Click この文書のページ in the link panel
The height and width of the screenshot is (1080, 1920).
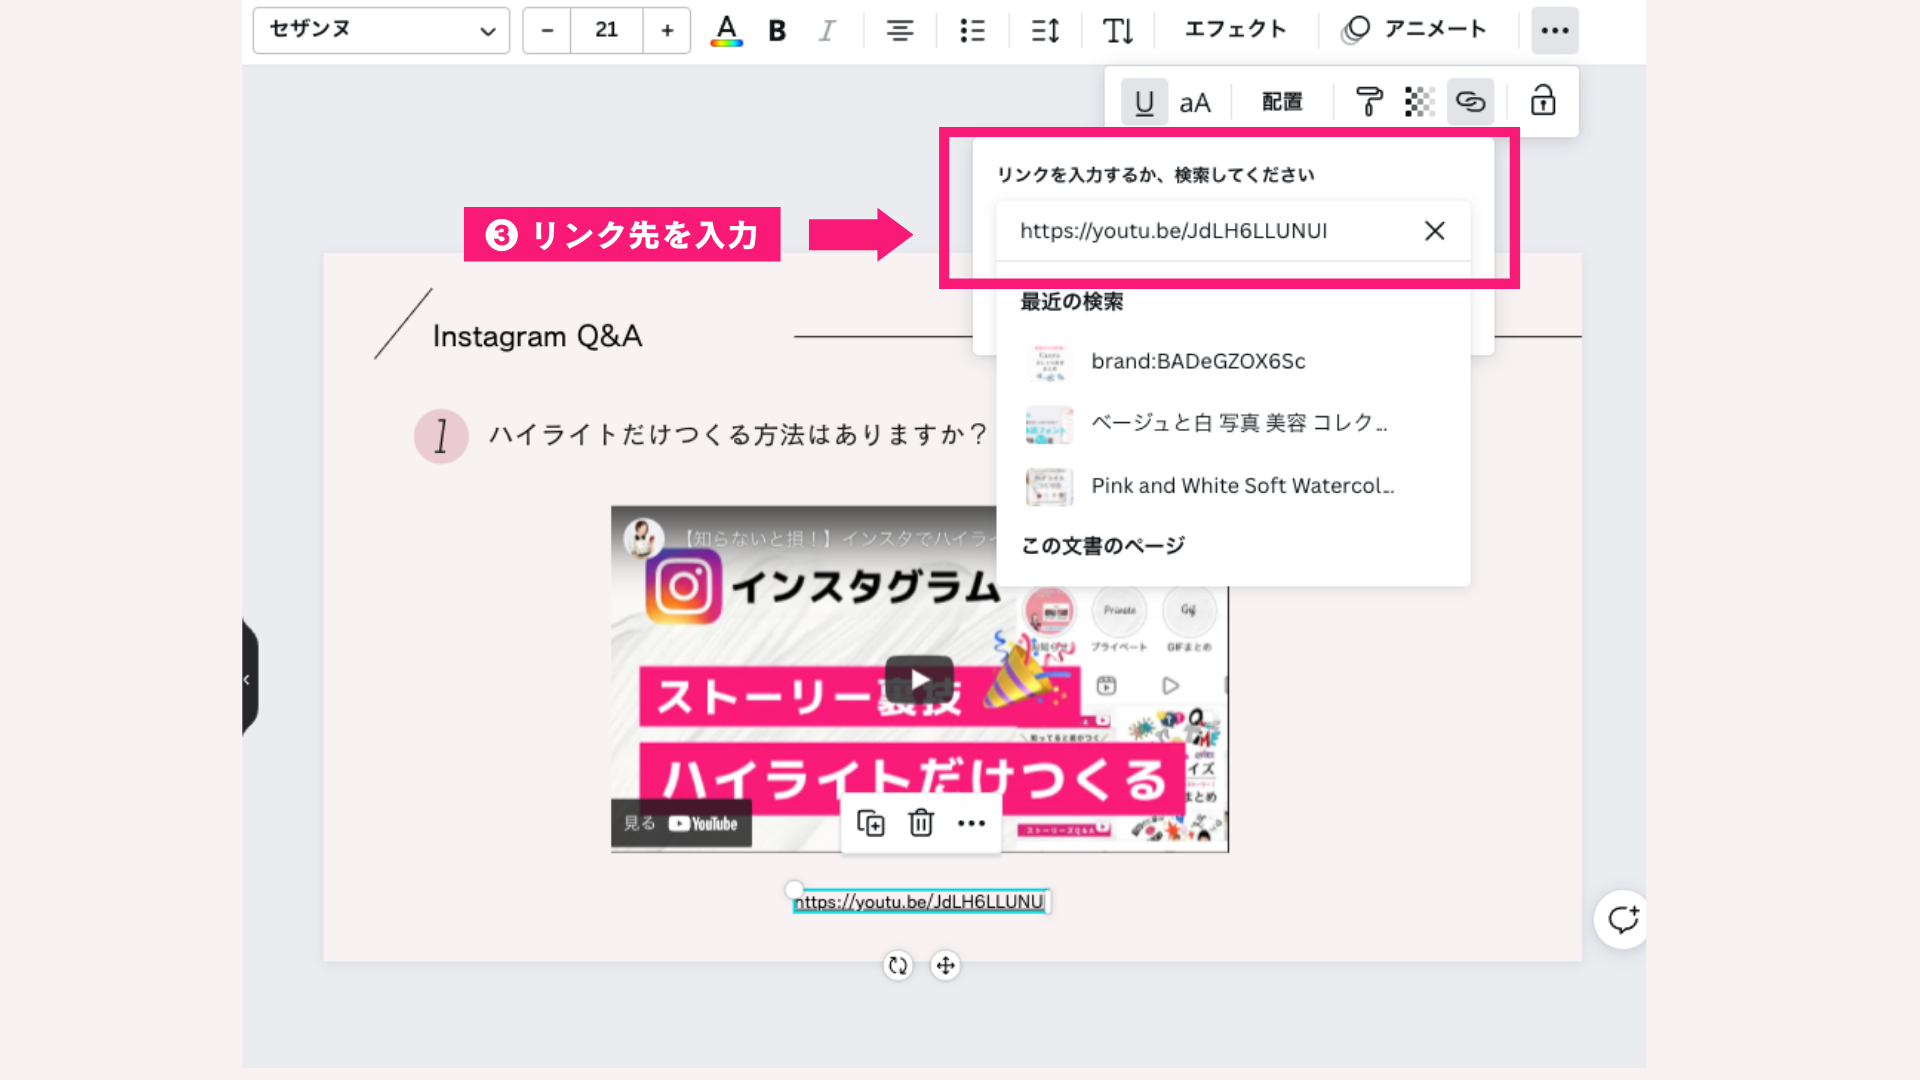click(1101, 545)
